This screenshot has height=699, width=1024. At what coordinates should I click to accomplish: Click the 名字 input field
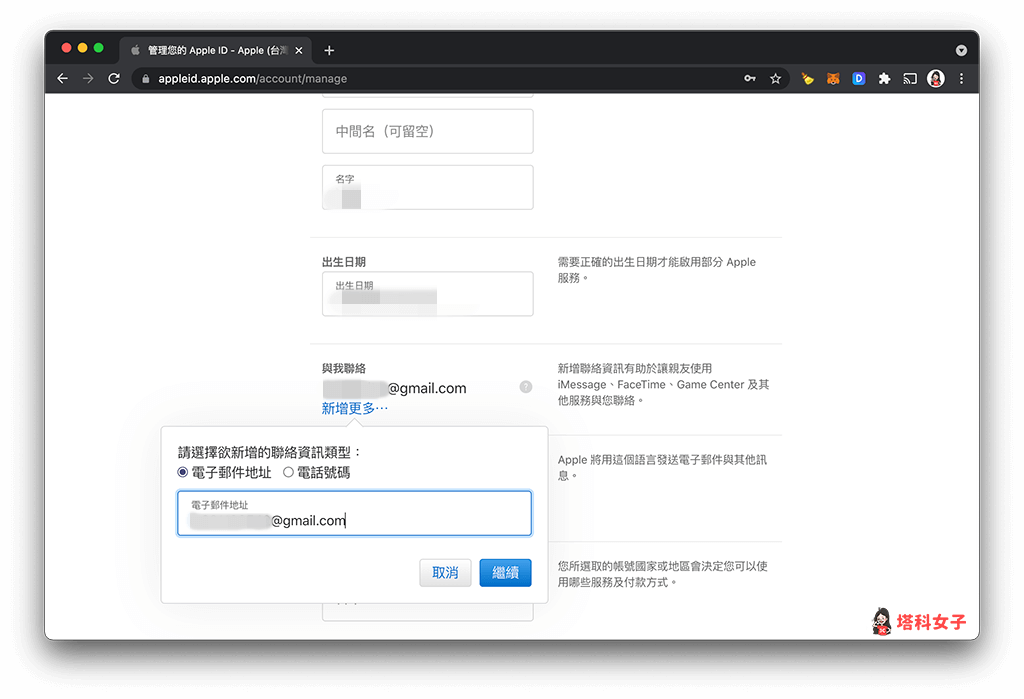click(428, 187)
